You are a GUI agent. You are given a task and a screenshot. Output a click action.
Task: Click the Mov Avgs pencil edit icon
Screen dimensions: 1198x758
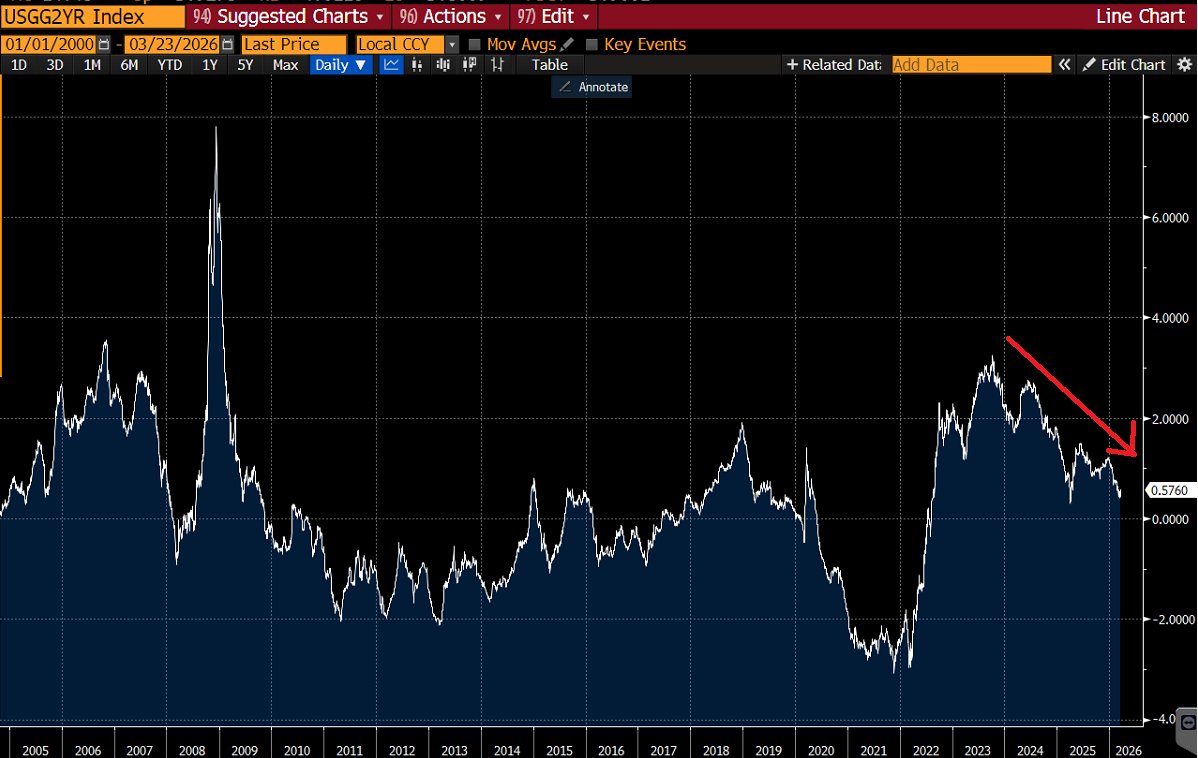point(567,44)
